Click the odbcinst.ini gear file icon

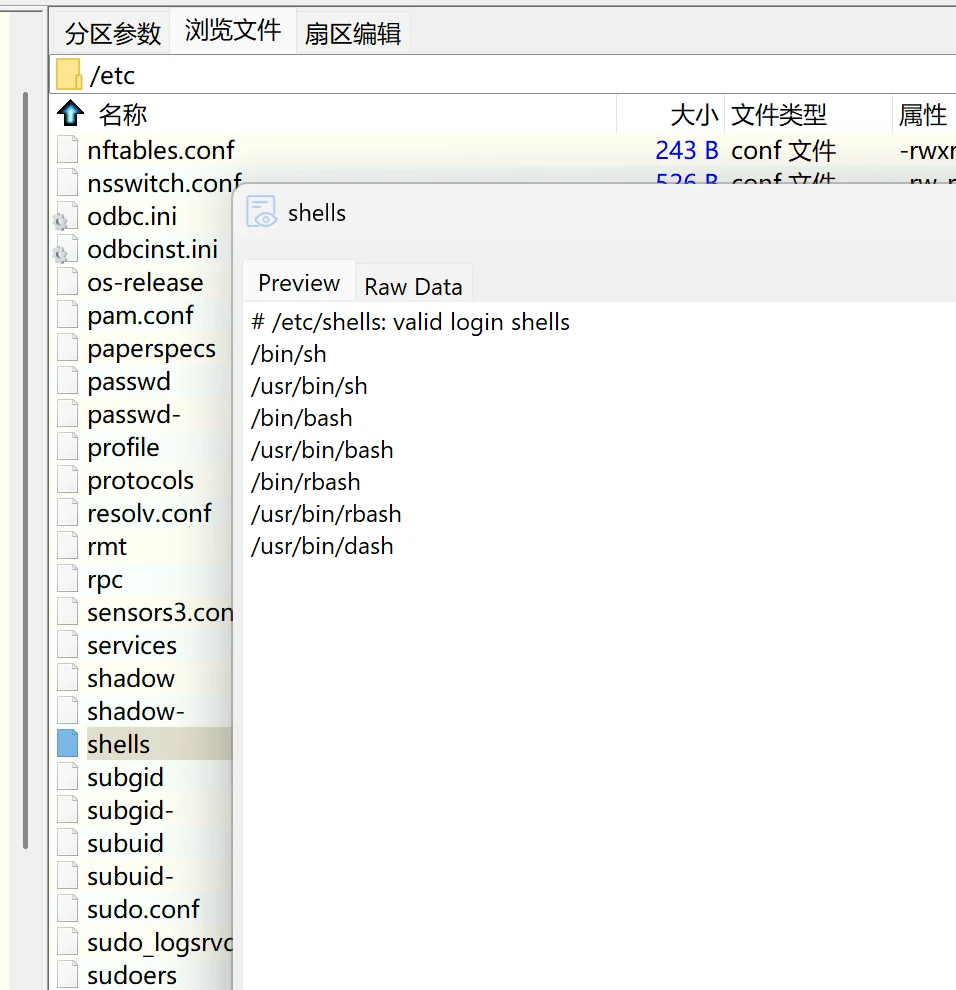pyautogui.click(x=64, y=250)
